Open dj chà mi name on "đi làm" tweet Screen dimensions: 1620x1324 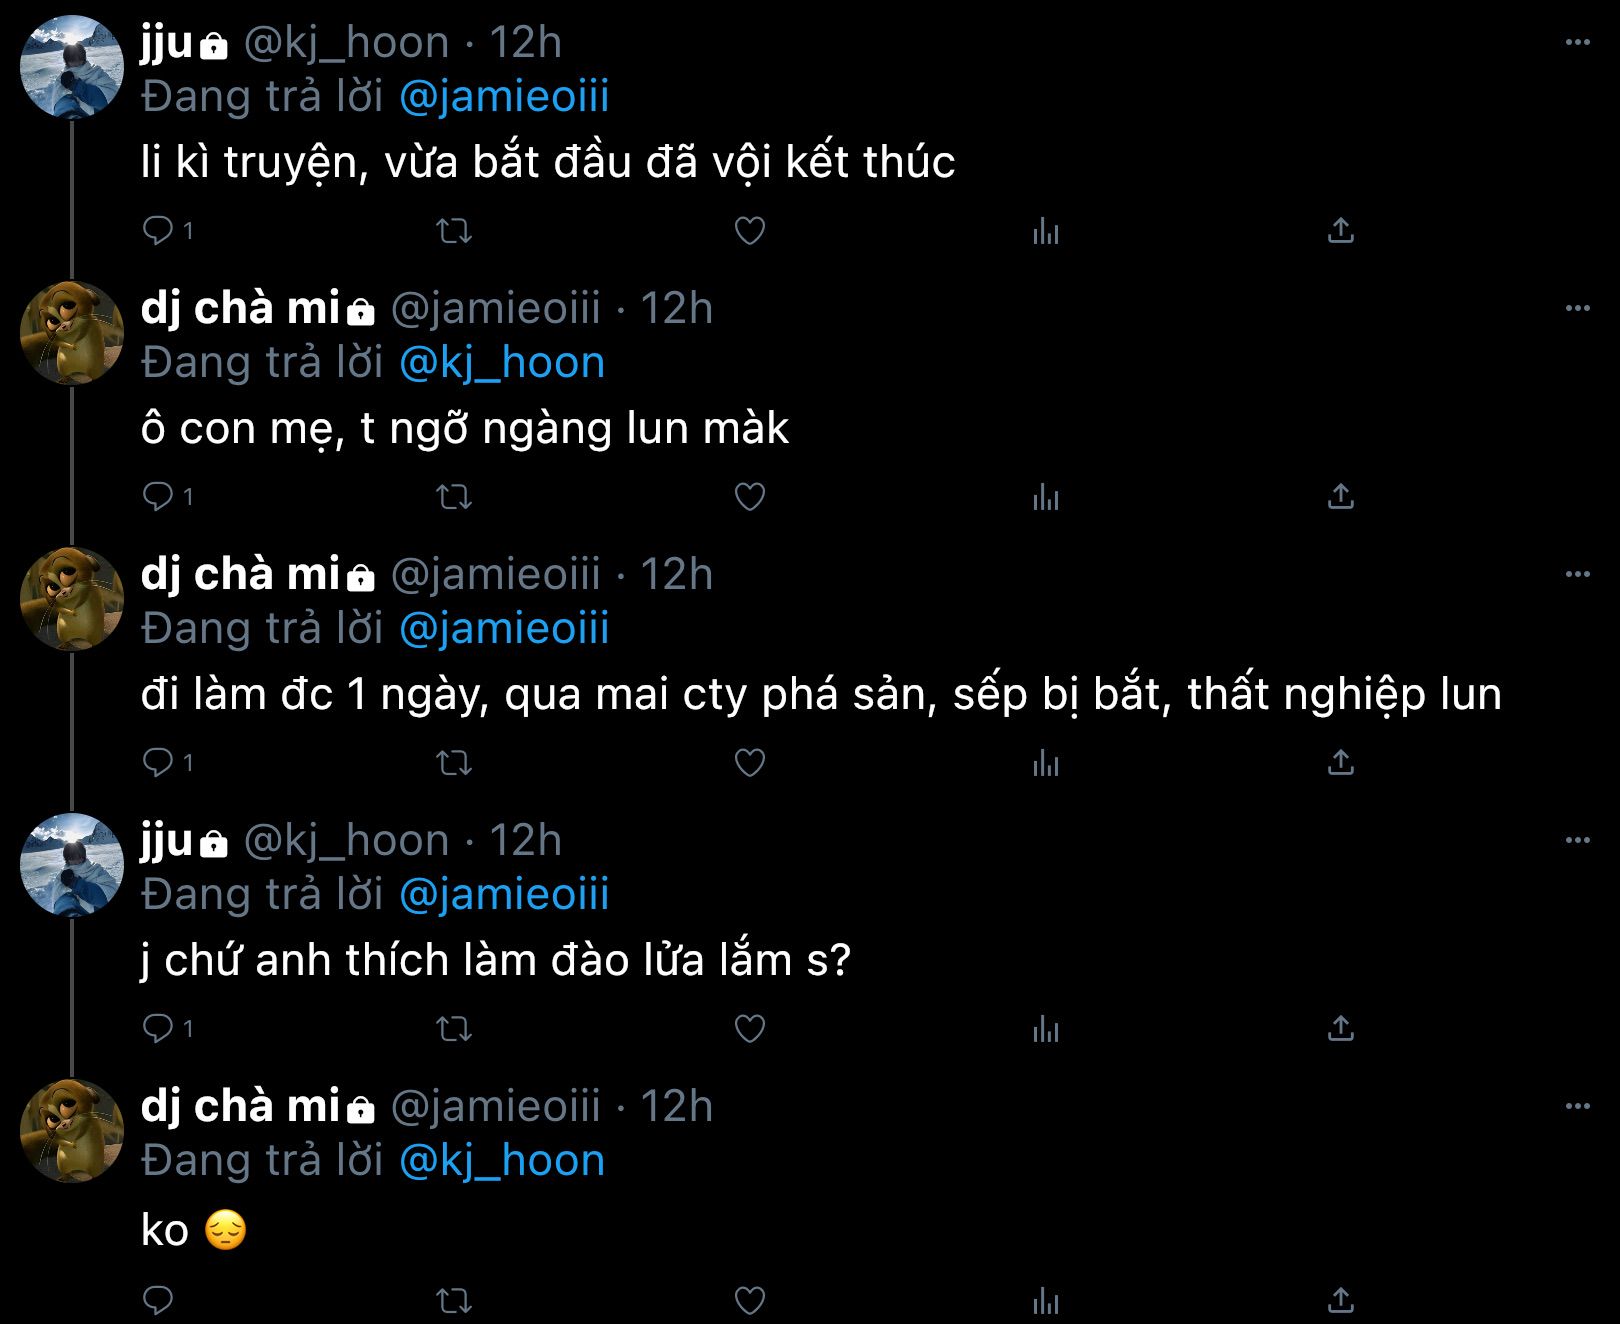click(241, 574)
